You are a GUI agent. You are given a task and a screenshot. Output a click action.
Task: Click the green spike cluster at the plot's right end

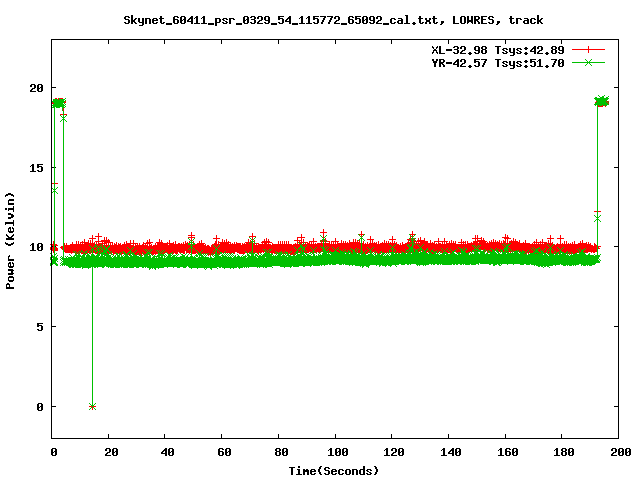pos(602,101)
